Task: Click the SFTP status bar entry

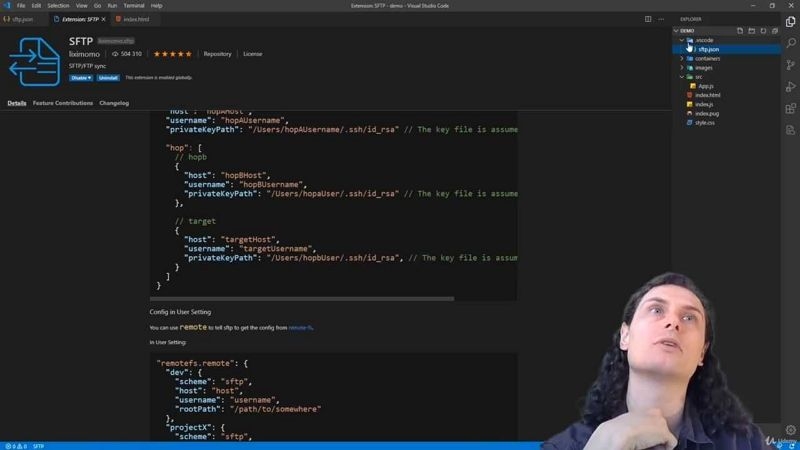Action: click(x=38, y=446)
